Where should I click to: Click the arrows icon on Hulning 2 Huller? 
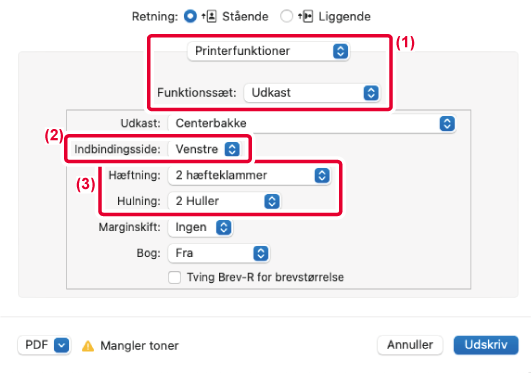272,201
